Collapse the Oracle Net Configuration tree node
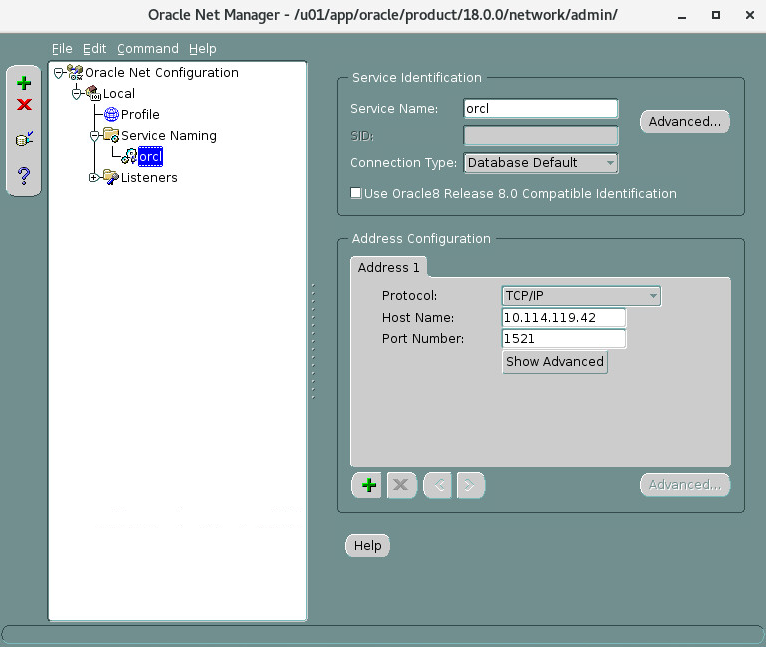 (59, 73)
